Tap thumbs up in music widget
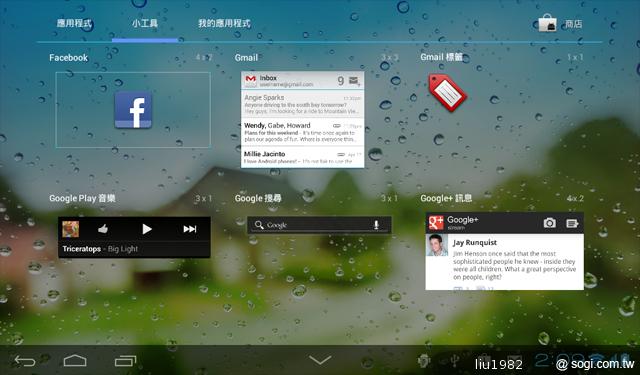This screenshot has width=640, height=375. click(x=103, y=229)
